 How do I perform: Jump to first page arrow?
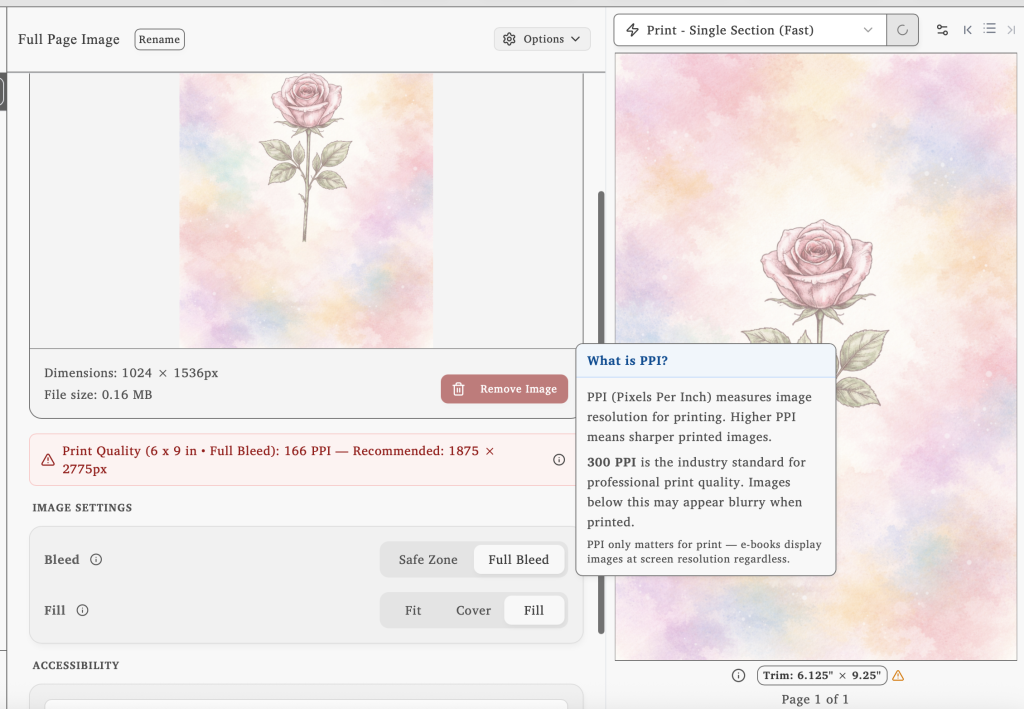pos(967,30)
